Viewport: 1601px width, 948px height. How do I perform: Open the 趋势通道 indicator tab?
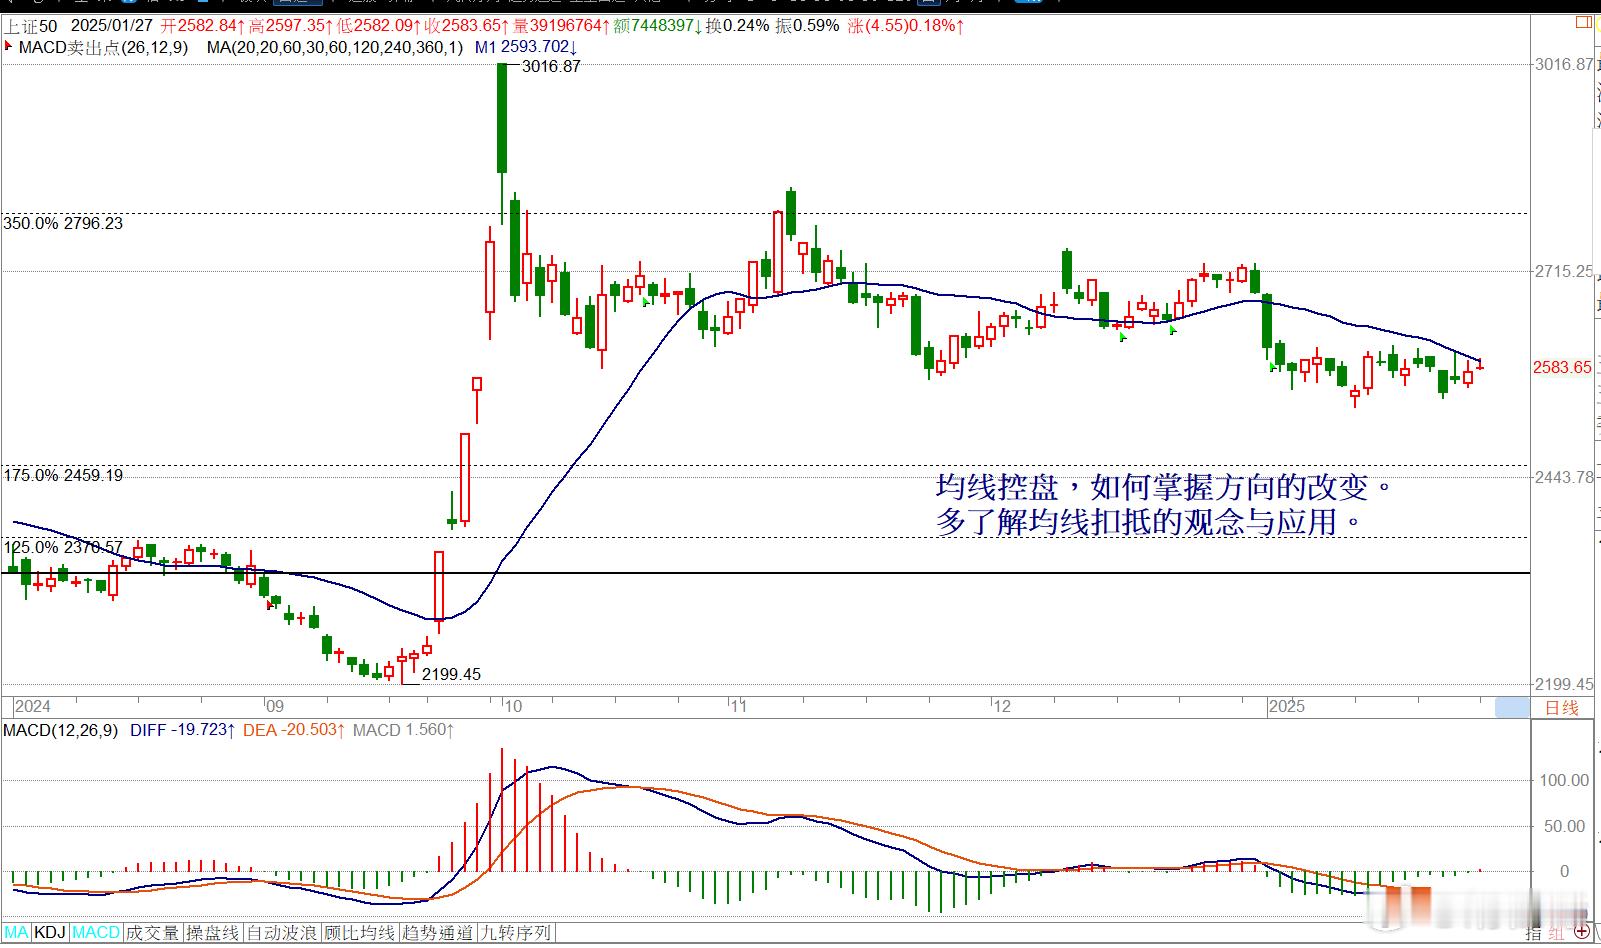coord(437,933)
